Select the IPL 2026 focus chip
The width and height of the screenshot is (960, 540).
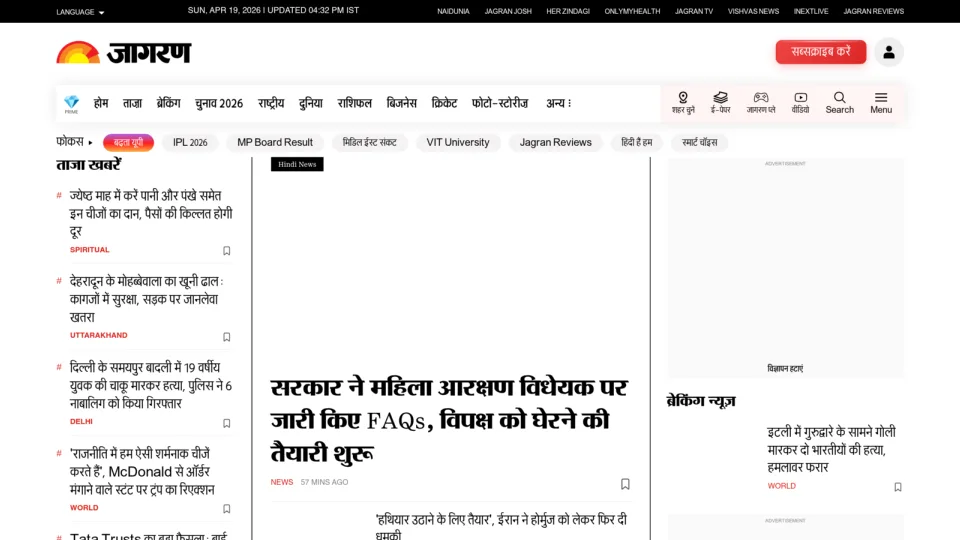pos(190,143)
